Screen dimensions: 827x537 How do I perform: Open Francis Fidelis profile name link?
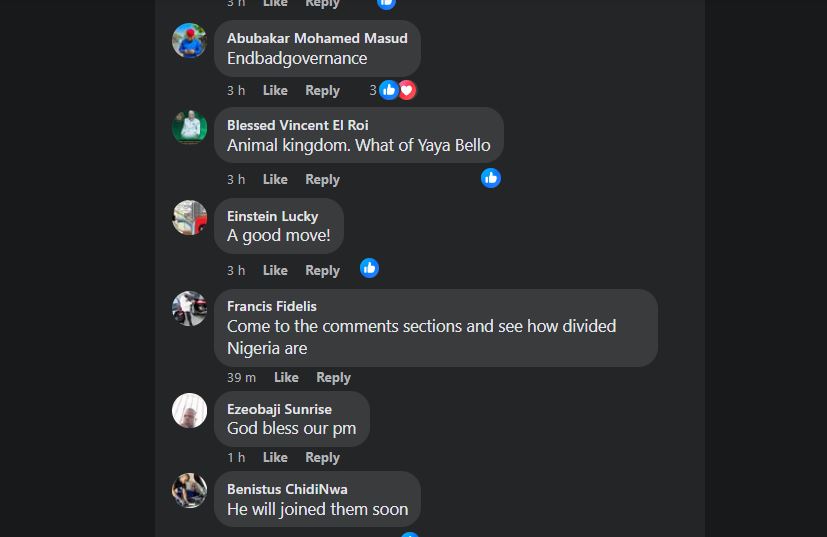pos(271,306)
